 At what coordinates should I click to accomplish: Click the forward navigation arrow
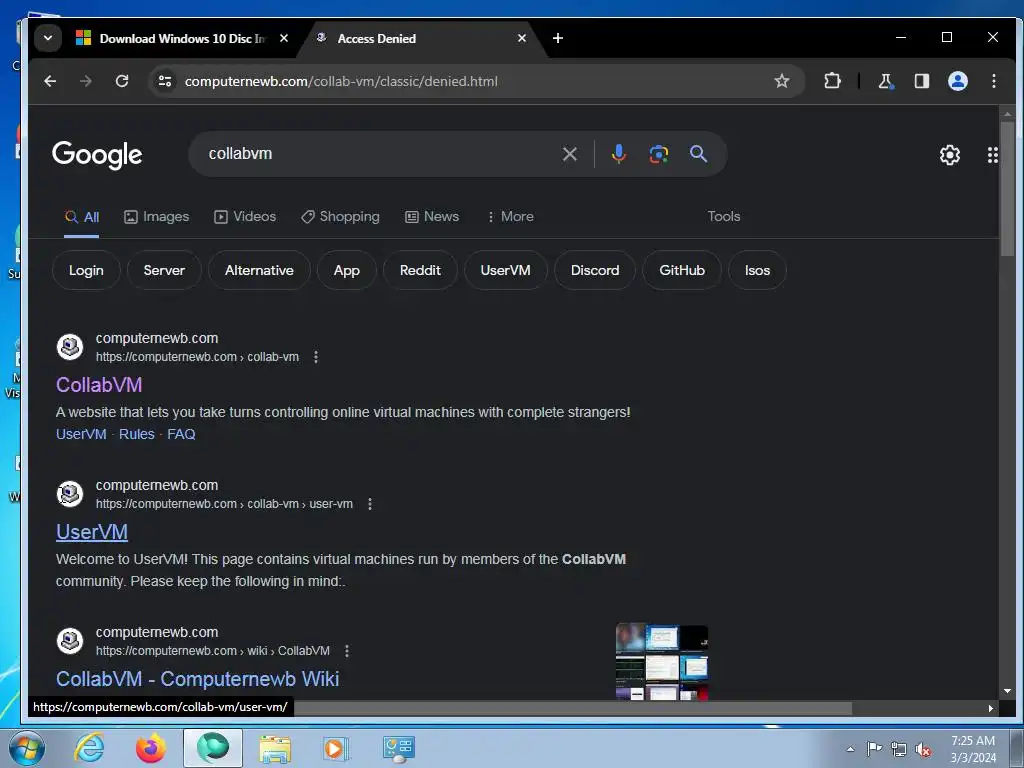click(x=86, y=81)
